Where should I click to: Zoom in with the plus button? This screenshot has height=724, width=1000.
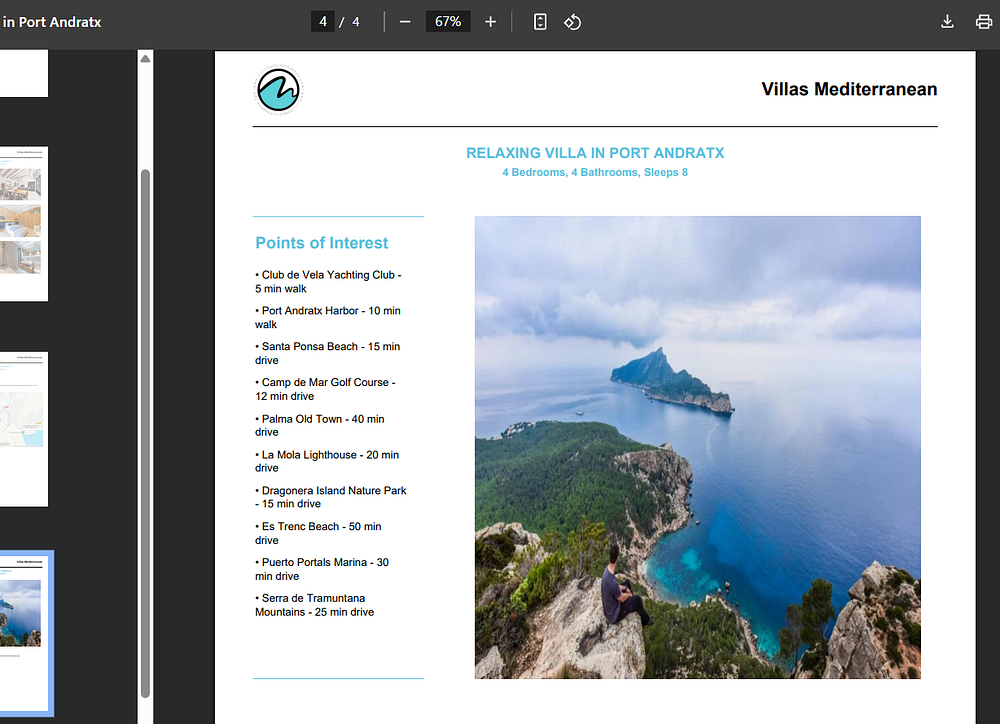(490, 22)
